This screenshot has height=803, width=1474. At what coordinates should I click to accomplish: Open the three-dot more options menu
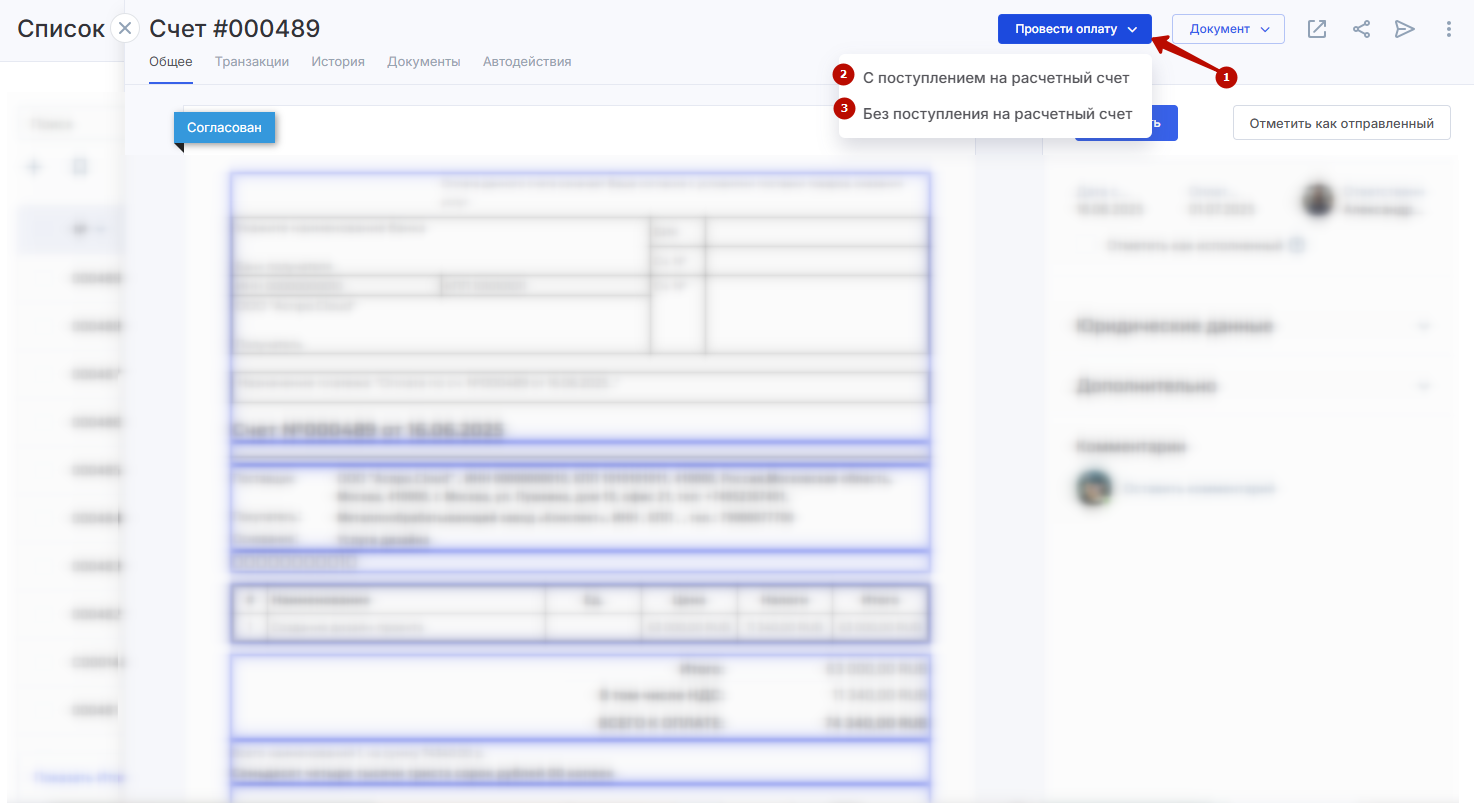(x=1449, y=29)
